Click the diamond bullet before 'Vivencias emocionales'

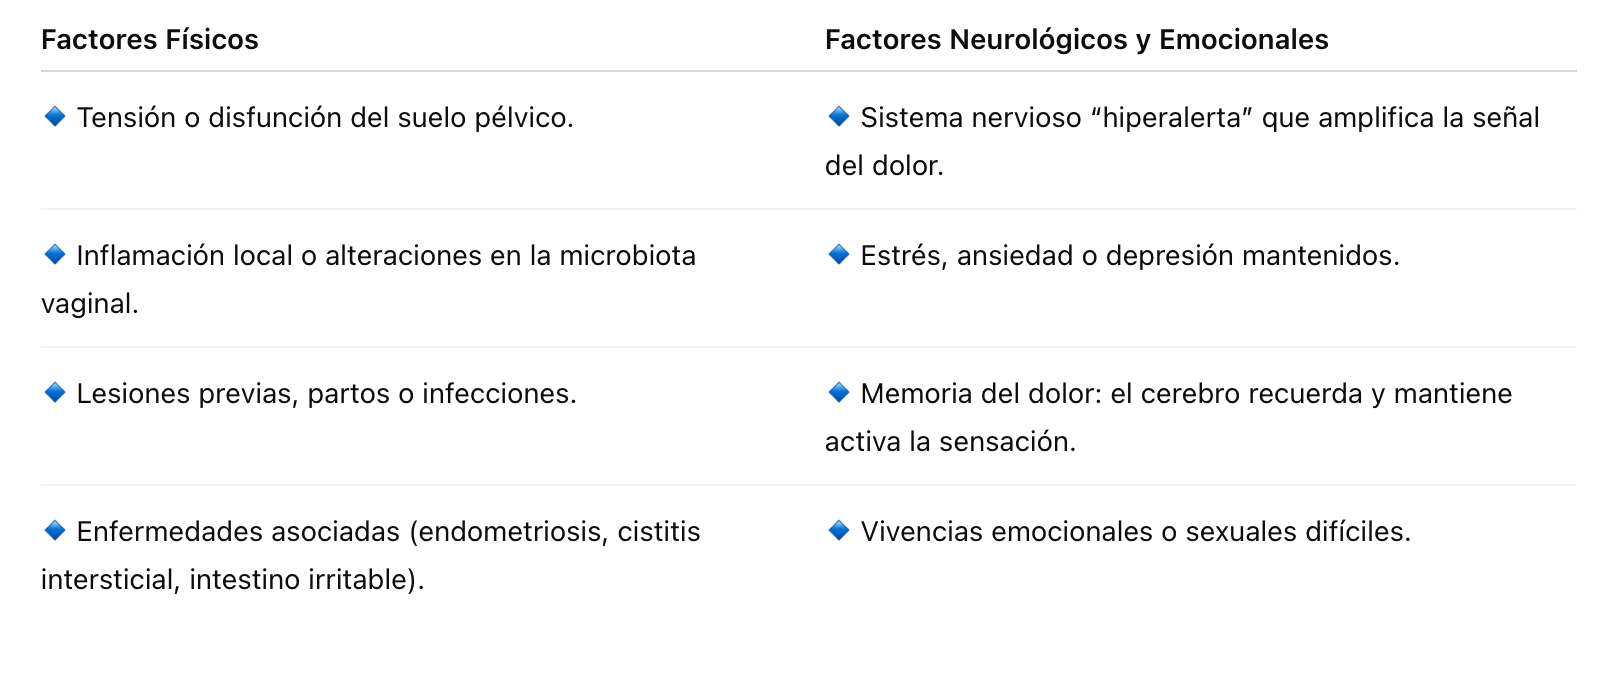(839, 531)
